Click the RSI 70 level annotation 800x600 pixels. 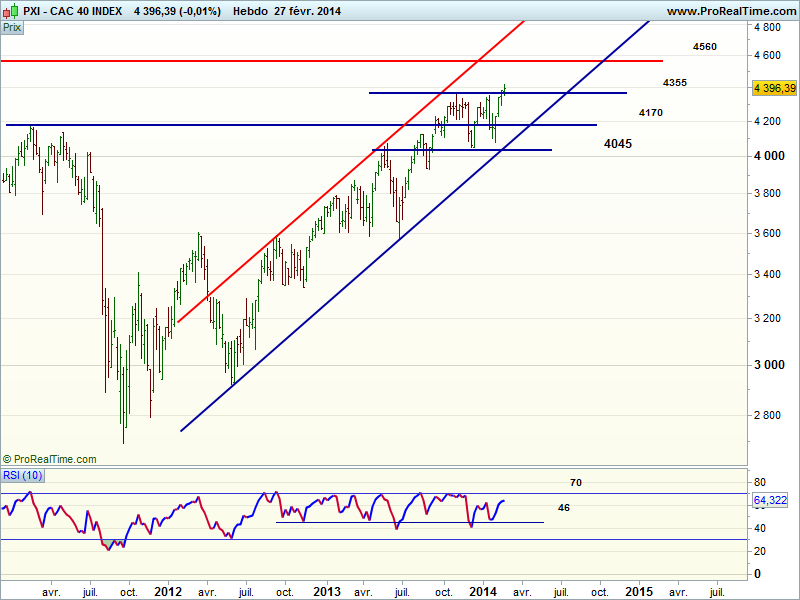(x=576, y=483)
